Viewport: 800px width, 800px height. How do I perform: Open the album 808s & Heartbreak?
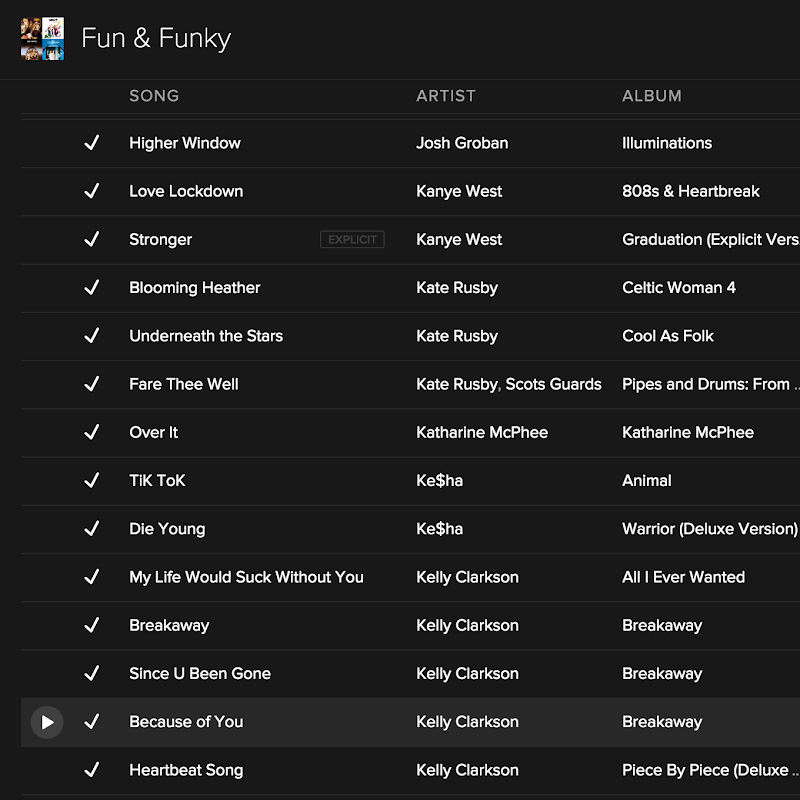point(691,191)
